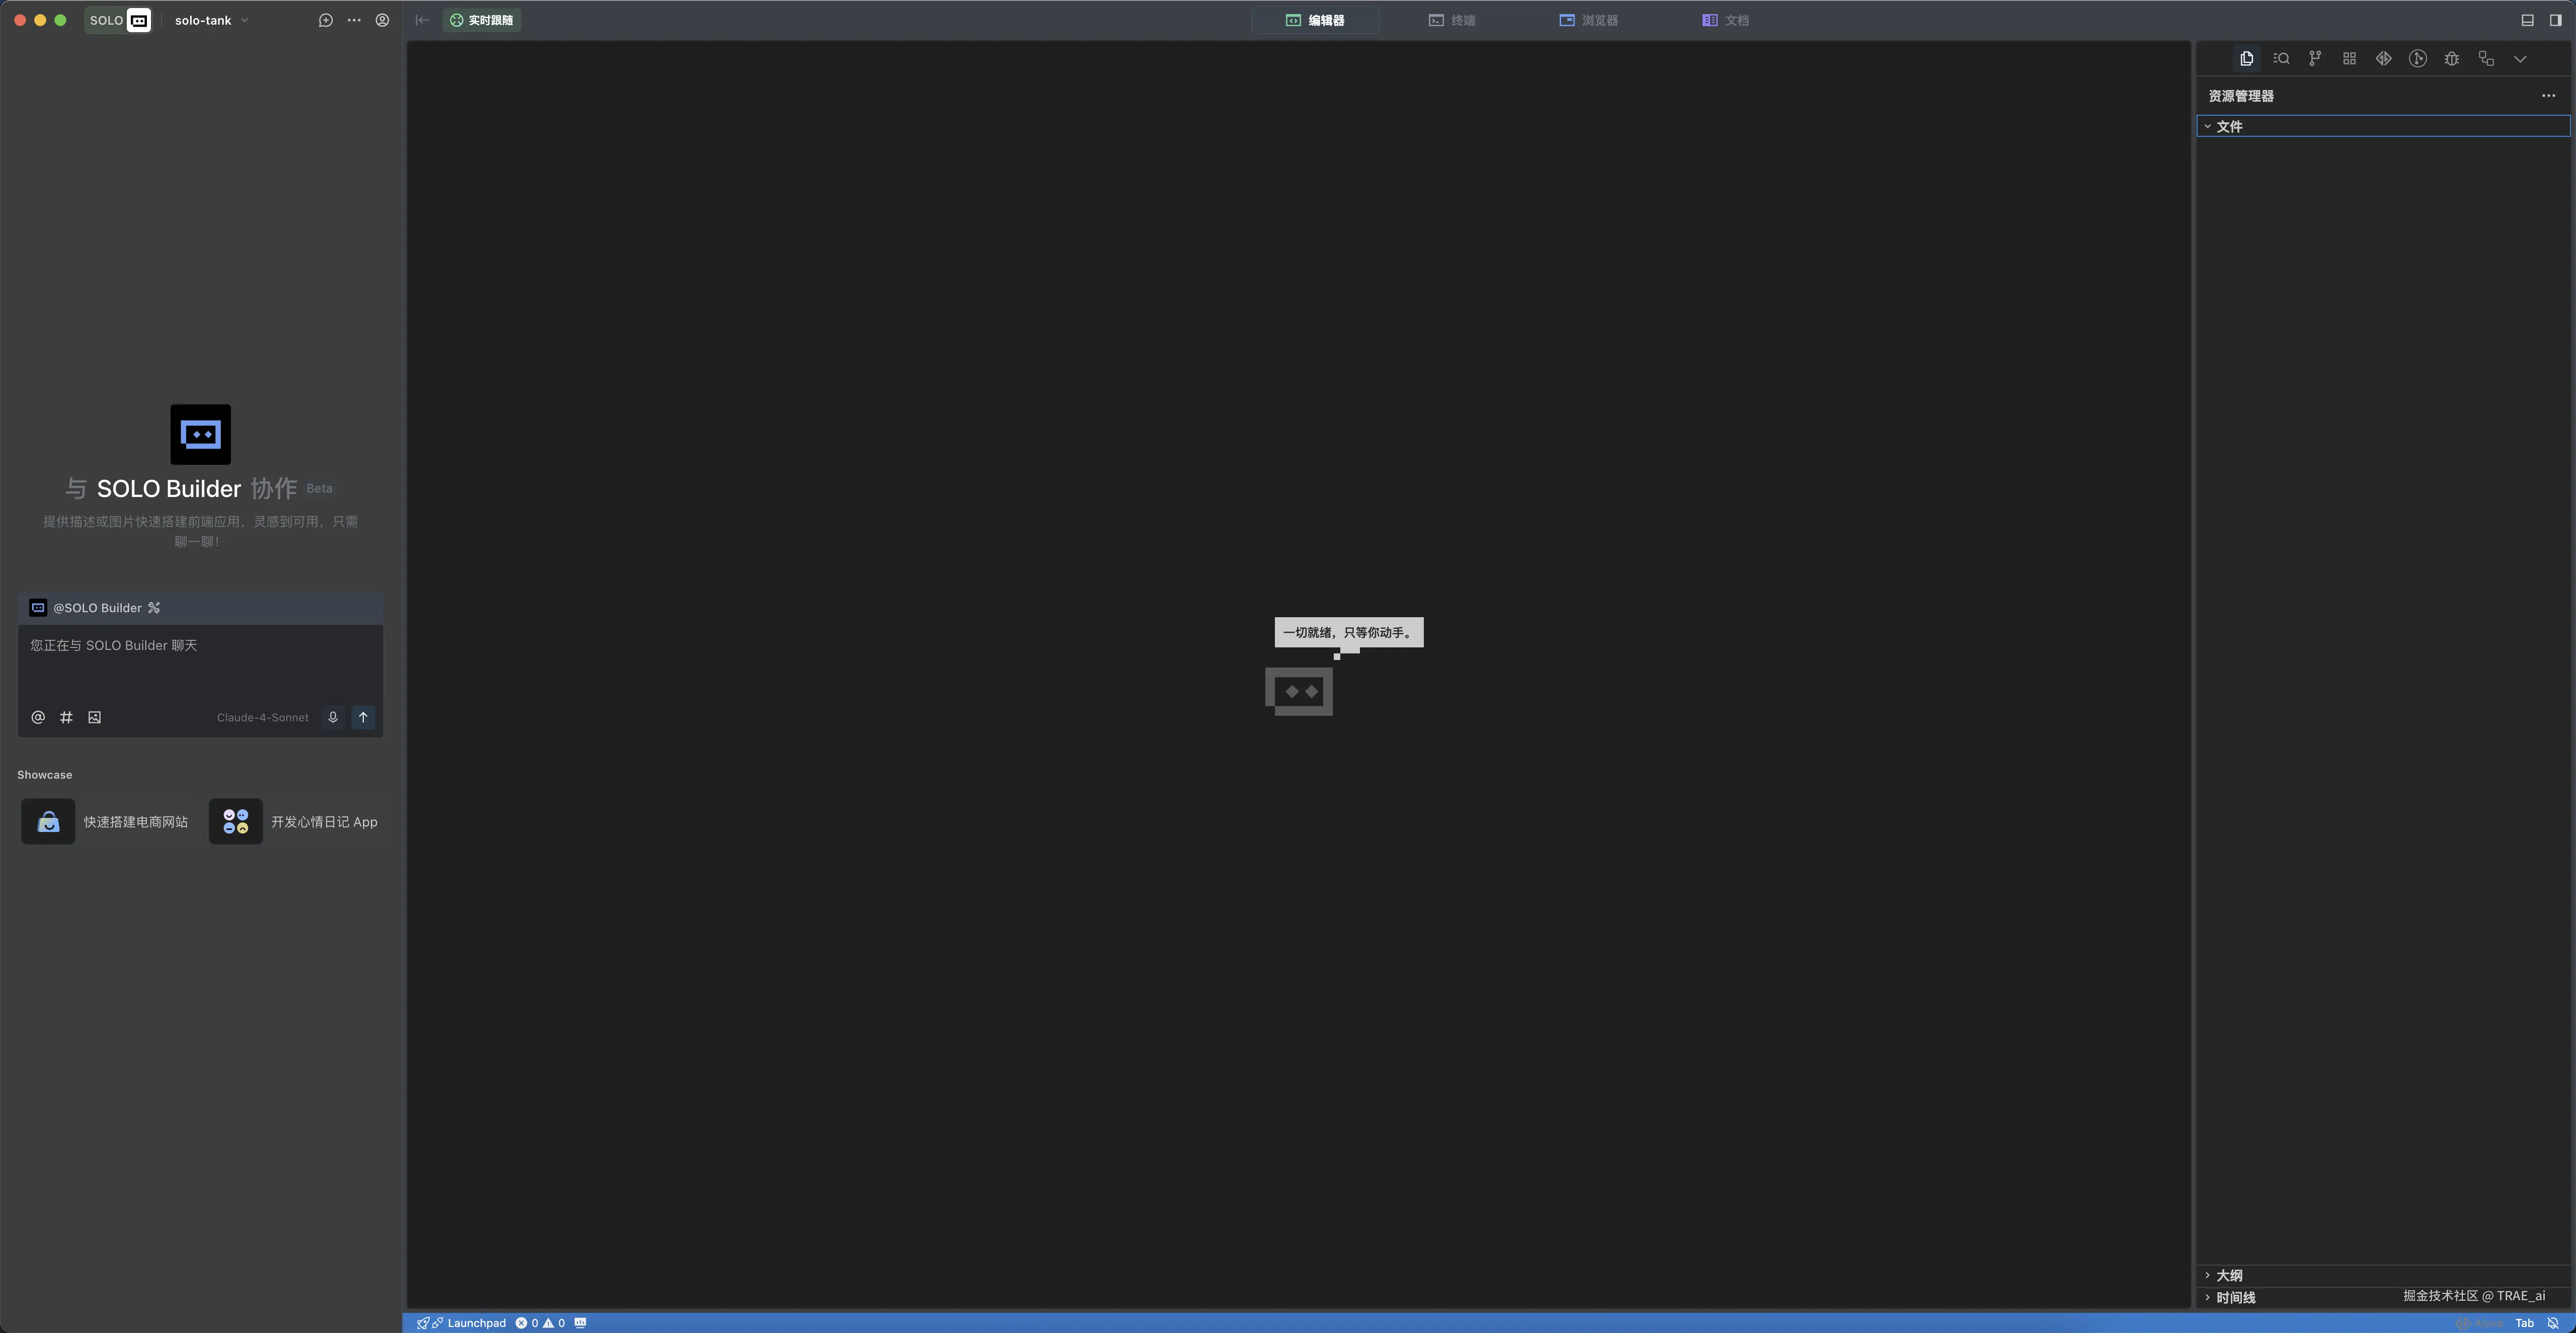Toggle the bottom panel layout icon
2576x1333 pixels.
[x=2527, y=20]
